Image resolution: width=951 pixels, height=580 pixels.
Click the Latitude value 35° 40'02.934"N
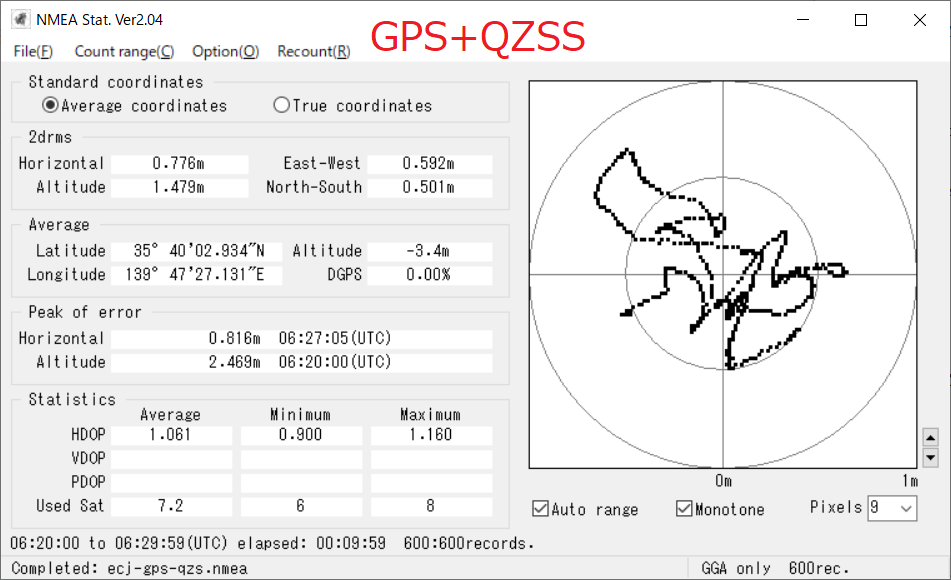tap(197, 251)
